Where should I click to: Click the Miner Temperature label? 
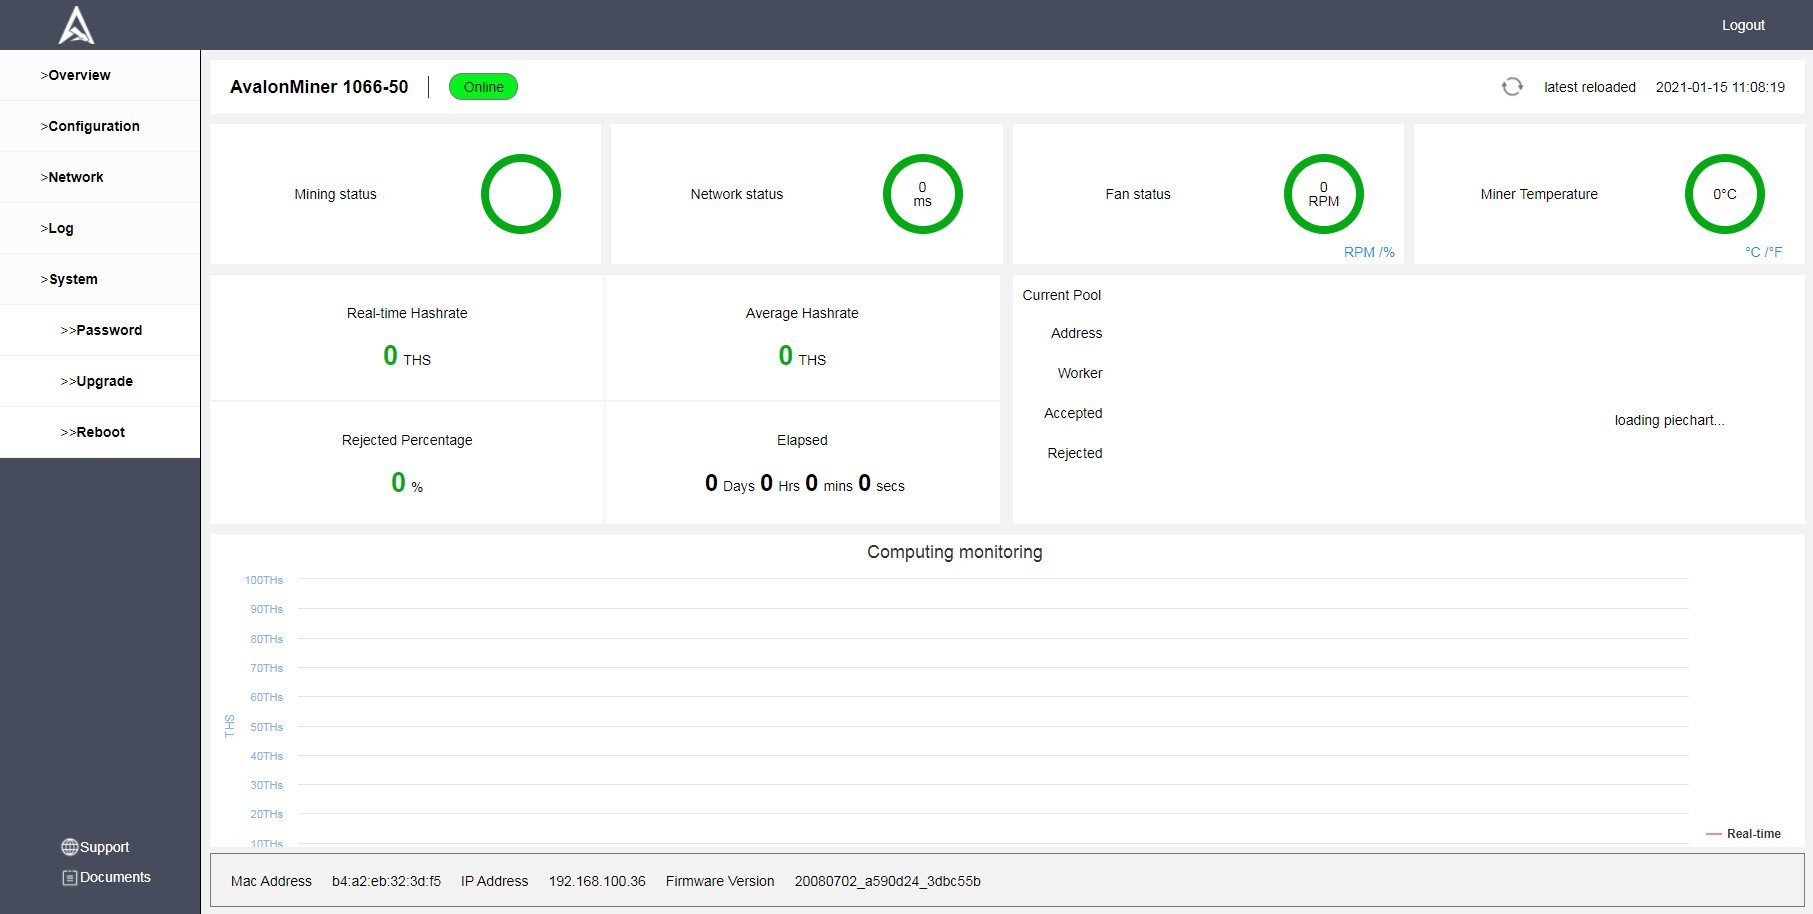pyautogui.click(x=1539, y=194)
